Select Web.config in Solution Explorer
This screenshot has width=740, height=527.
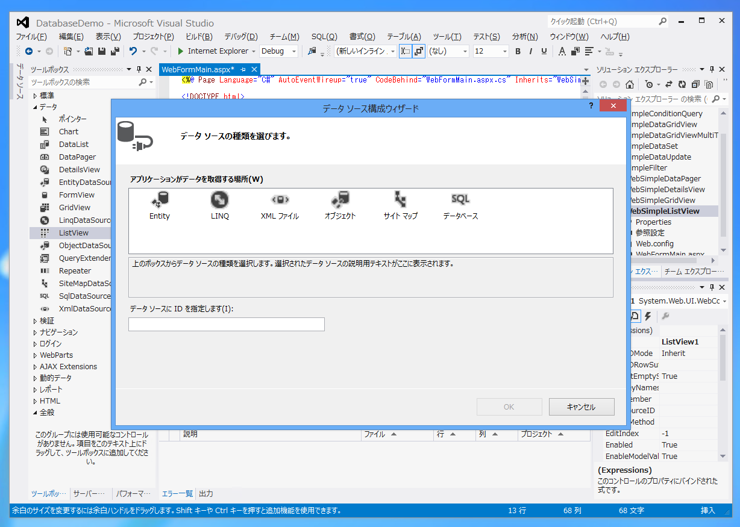click(654, 243)
